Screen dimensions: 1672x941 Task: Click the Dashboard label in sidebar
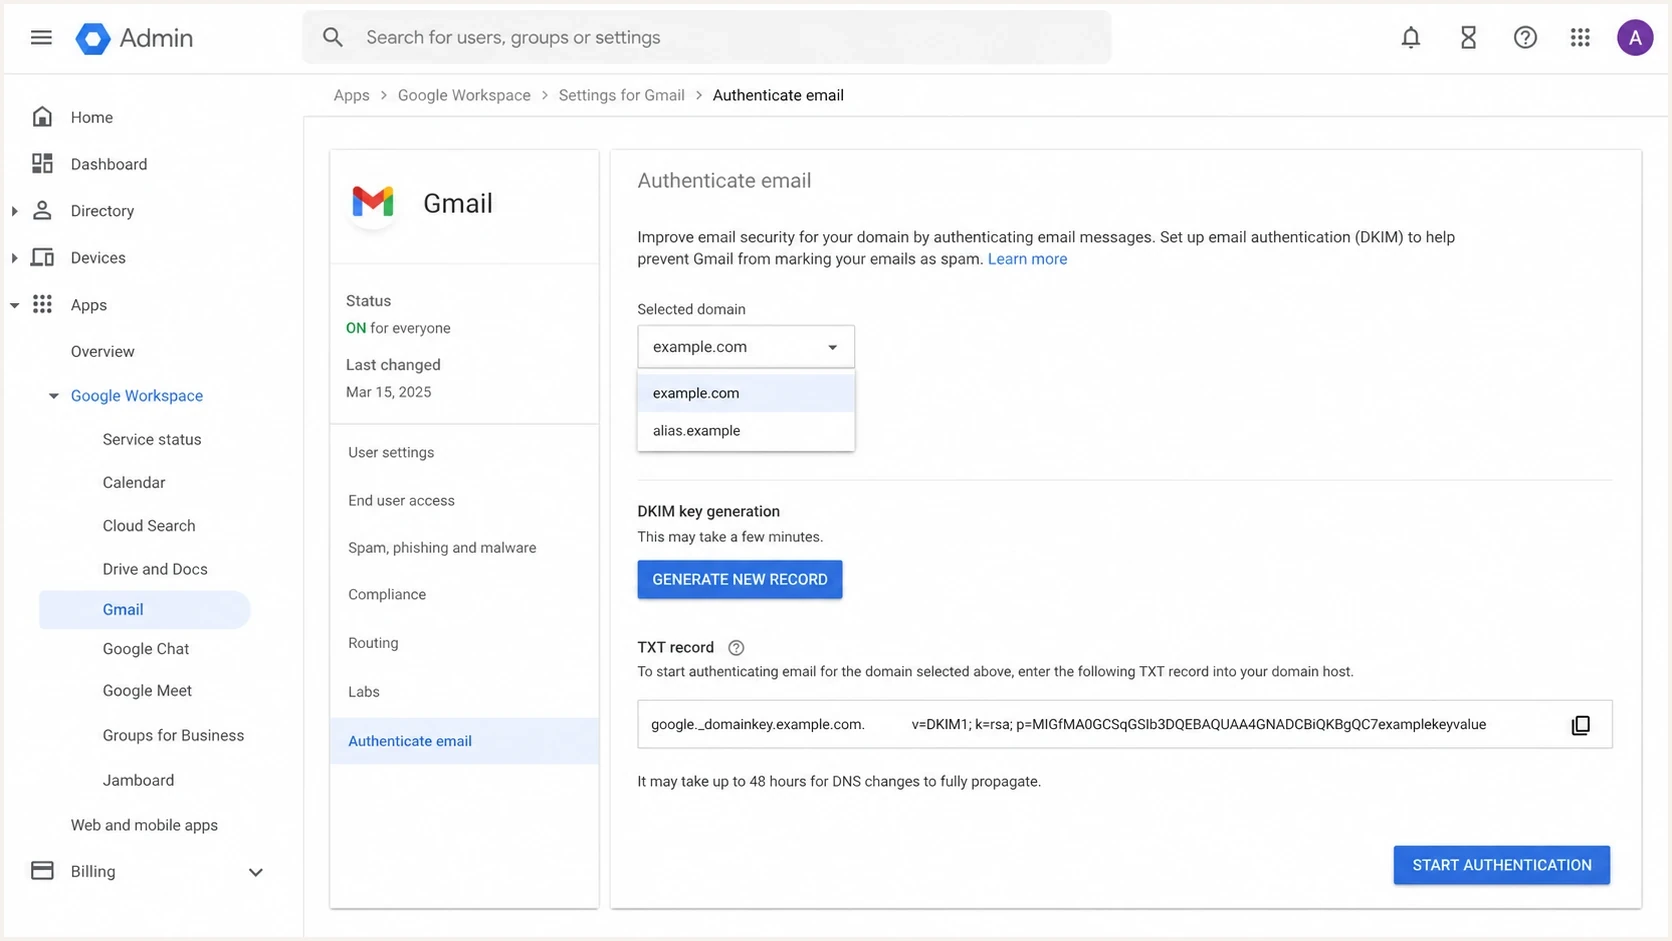point(109,164)
